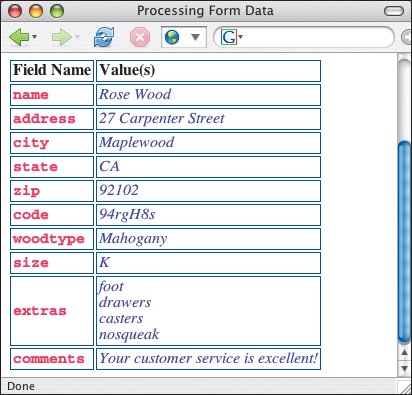Screen dimensions: 412x395
Task: Click the 'address' field label
Action: (x=44, y=119)
